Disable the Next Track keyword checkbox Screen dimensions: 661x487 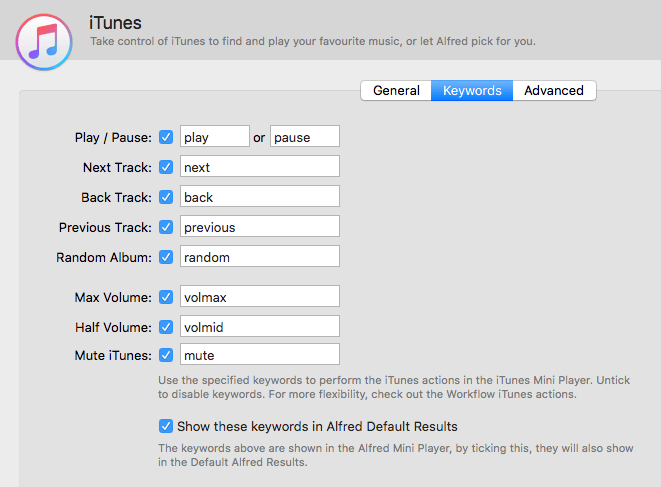point(166,167)
